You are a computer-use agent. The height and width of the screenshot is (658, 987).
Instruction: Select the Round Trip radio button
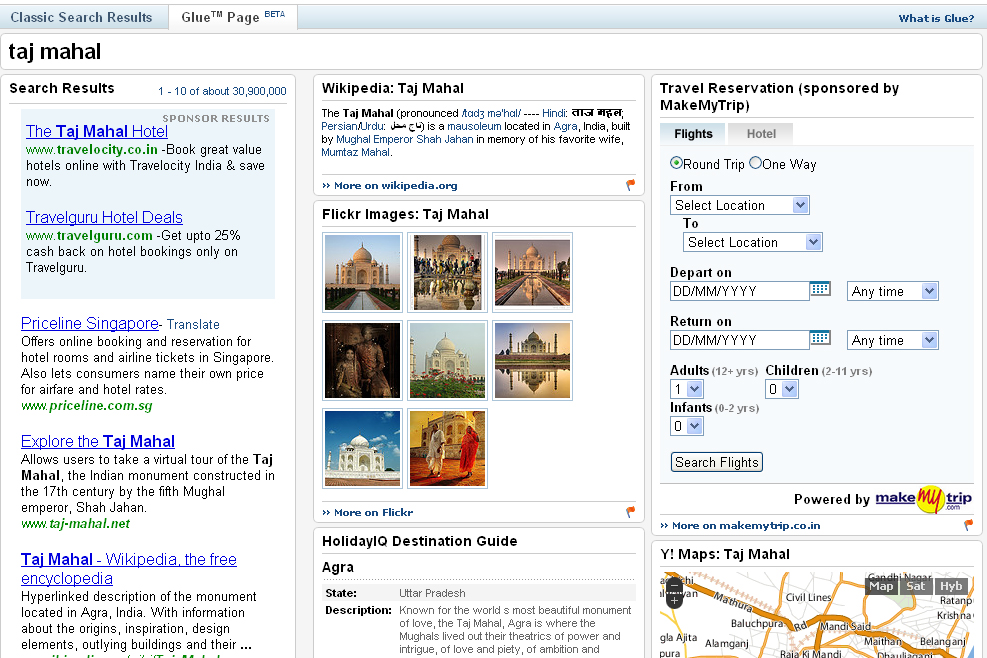point(677,163)
